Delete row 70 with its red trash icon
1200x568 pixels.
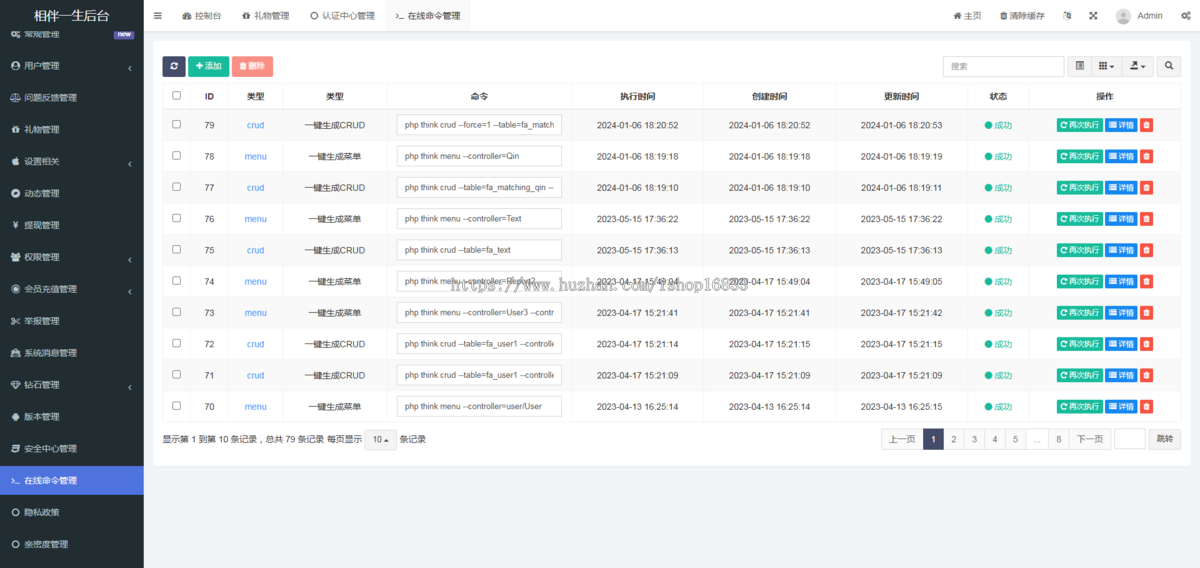pyautogui.click(x=1147, y=406)
